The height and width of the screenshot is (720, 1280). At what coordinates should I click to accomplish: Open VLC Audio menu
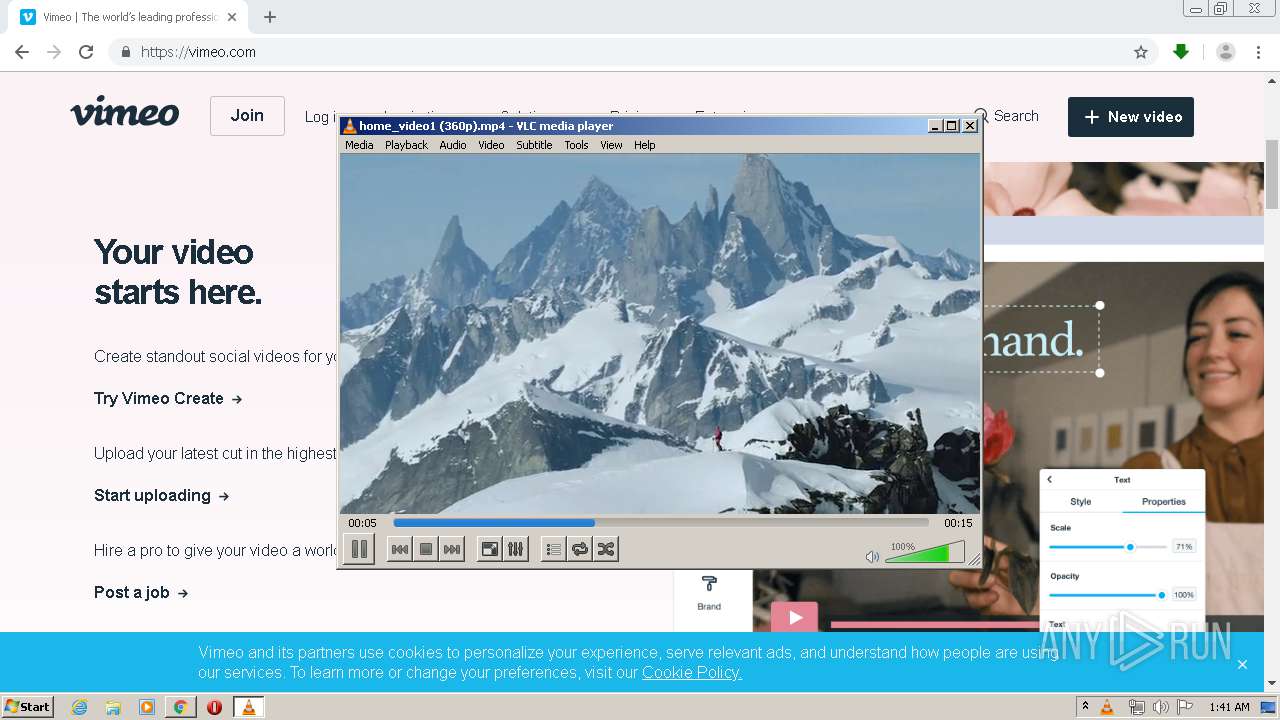453,145
